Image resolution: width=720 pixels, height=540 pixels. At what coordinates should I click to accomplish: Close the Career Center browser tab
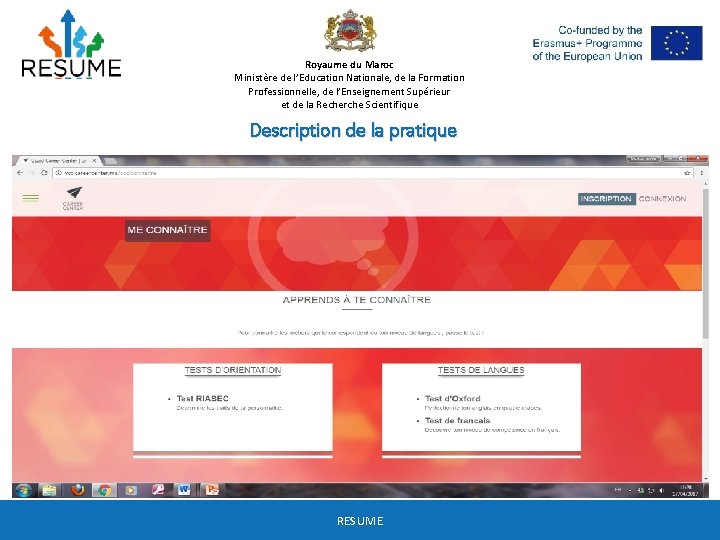coord(94,161)
